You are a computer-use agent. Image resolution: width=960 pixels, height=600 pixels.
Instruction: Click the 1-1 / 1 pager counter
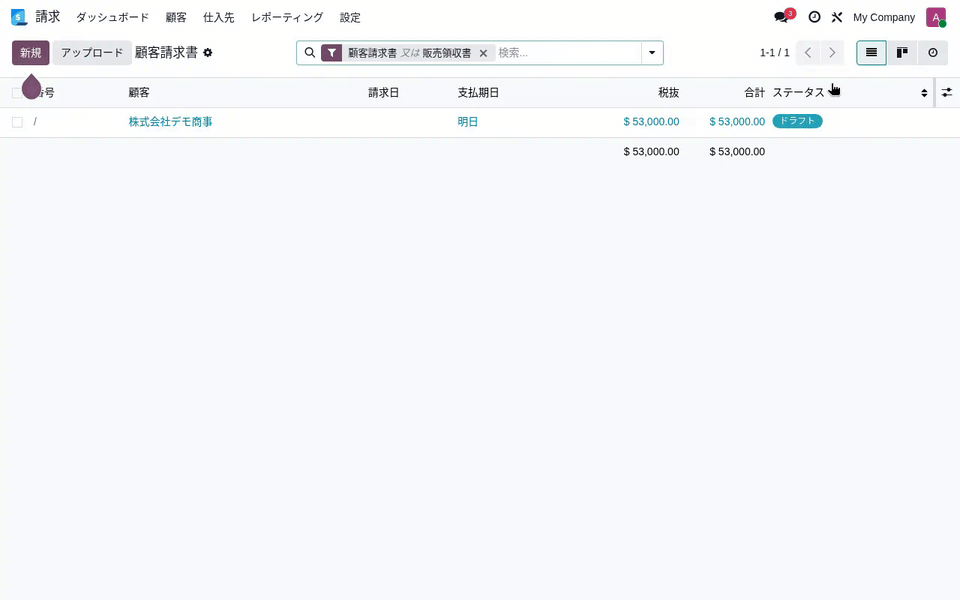click(774, 53)
